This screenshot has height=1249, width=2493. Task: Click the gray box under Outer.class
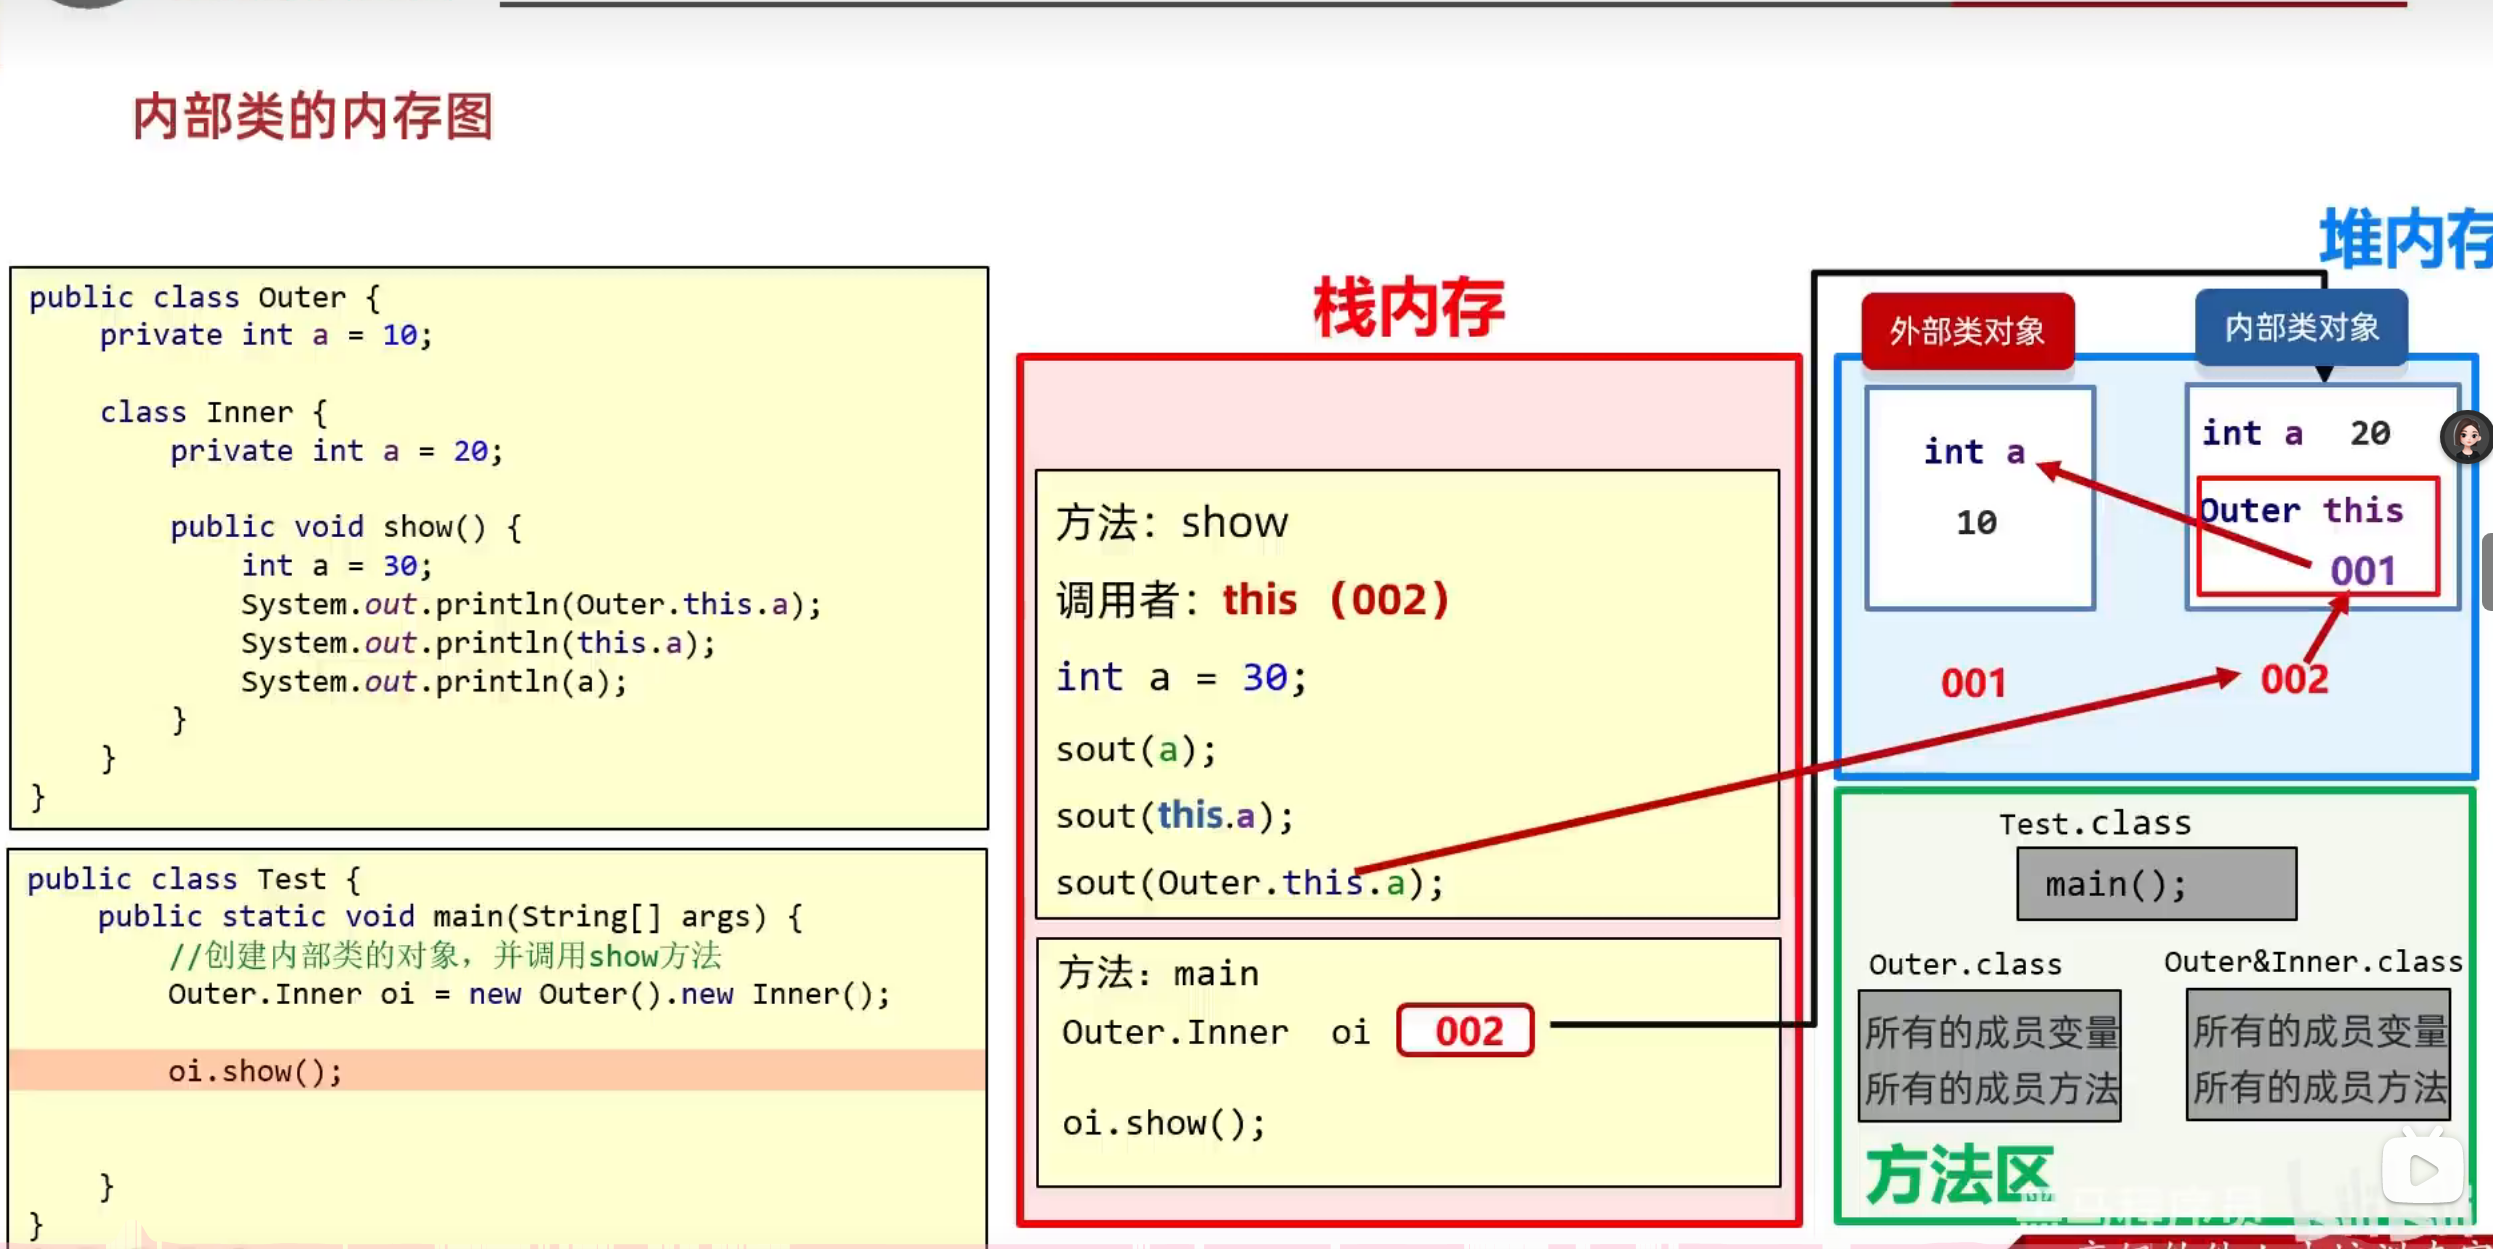[1989, 1057]
